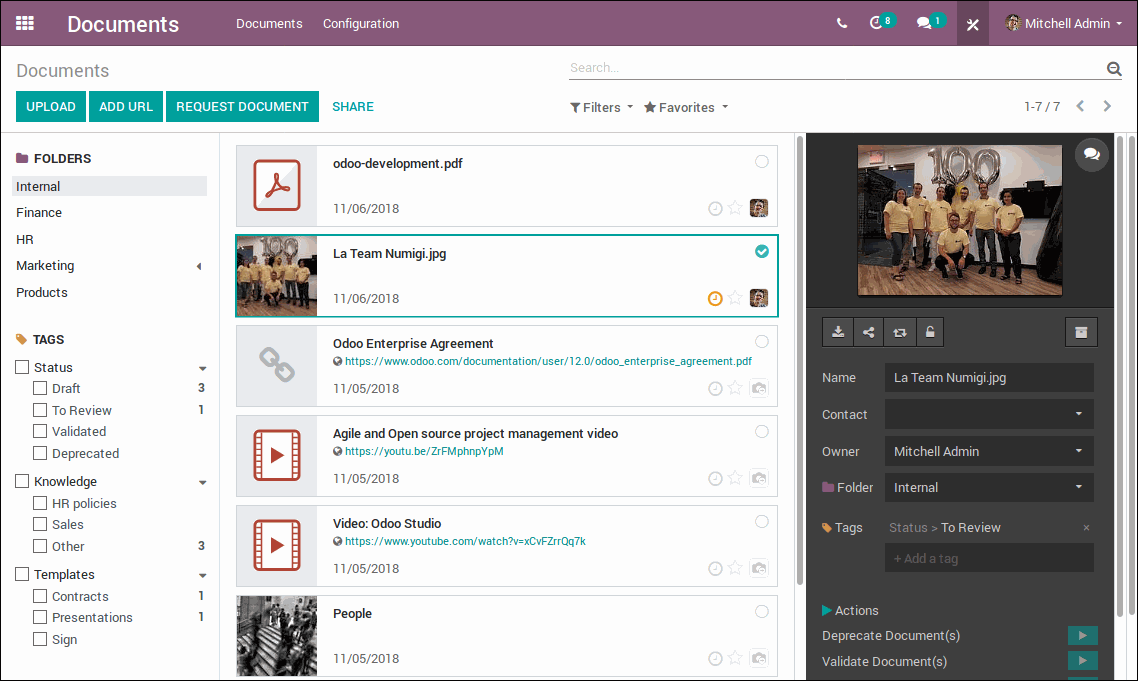The image size is (1138, 681).
Task: Click the share icon in the preview panel
Action: click(x=868, y=332)
